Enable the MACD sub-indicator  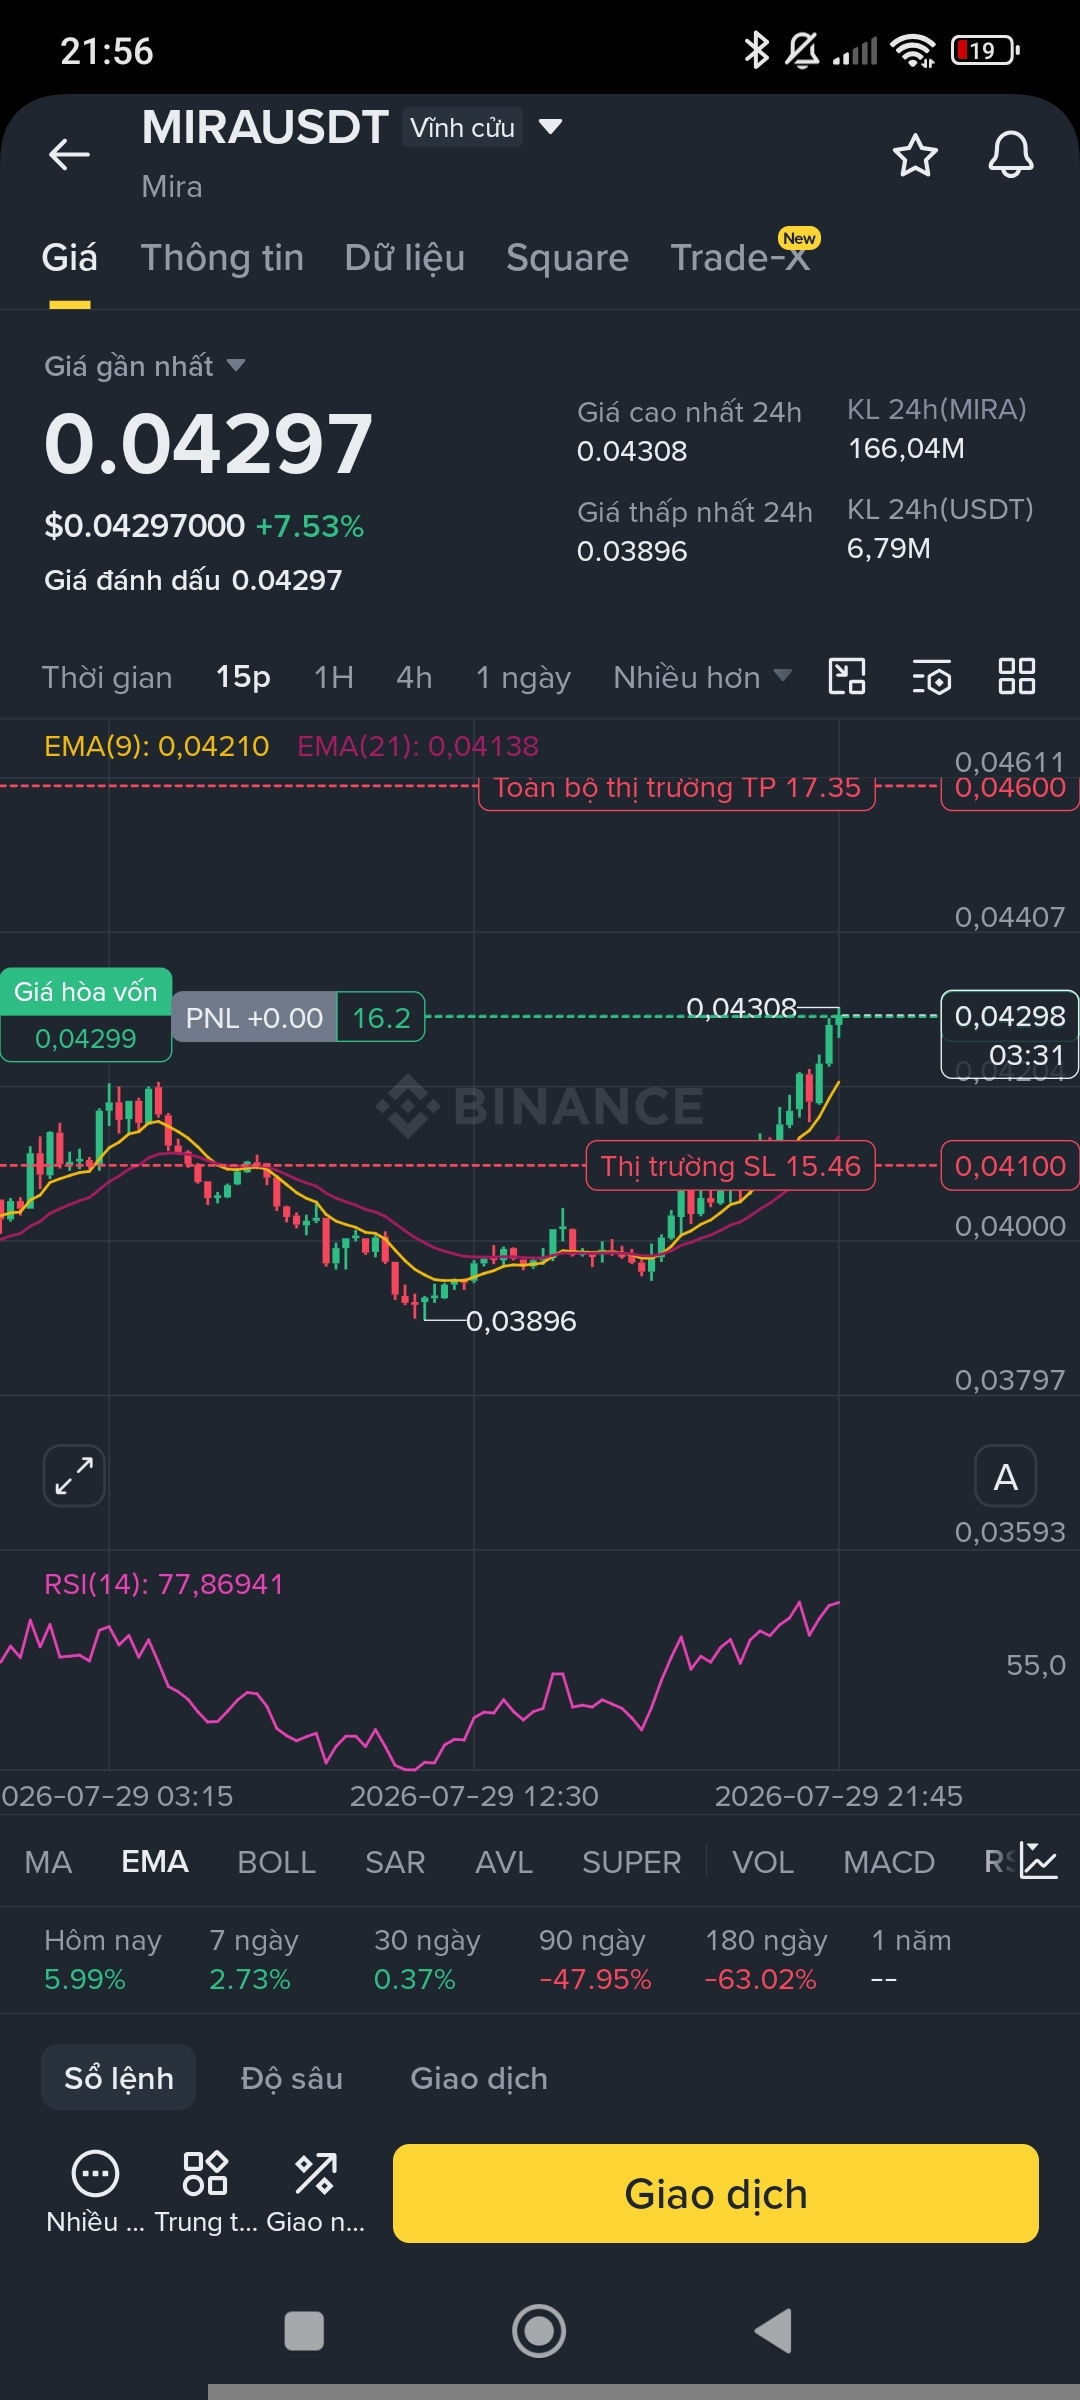tap(889, 1862)
